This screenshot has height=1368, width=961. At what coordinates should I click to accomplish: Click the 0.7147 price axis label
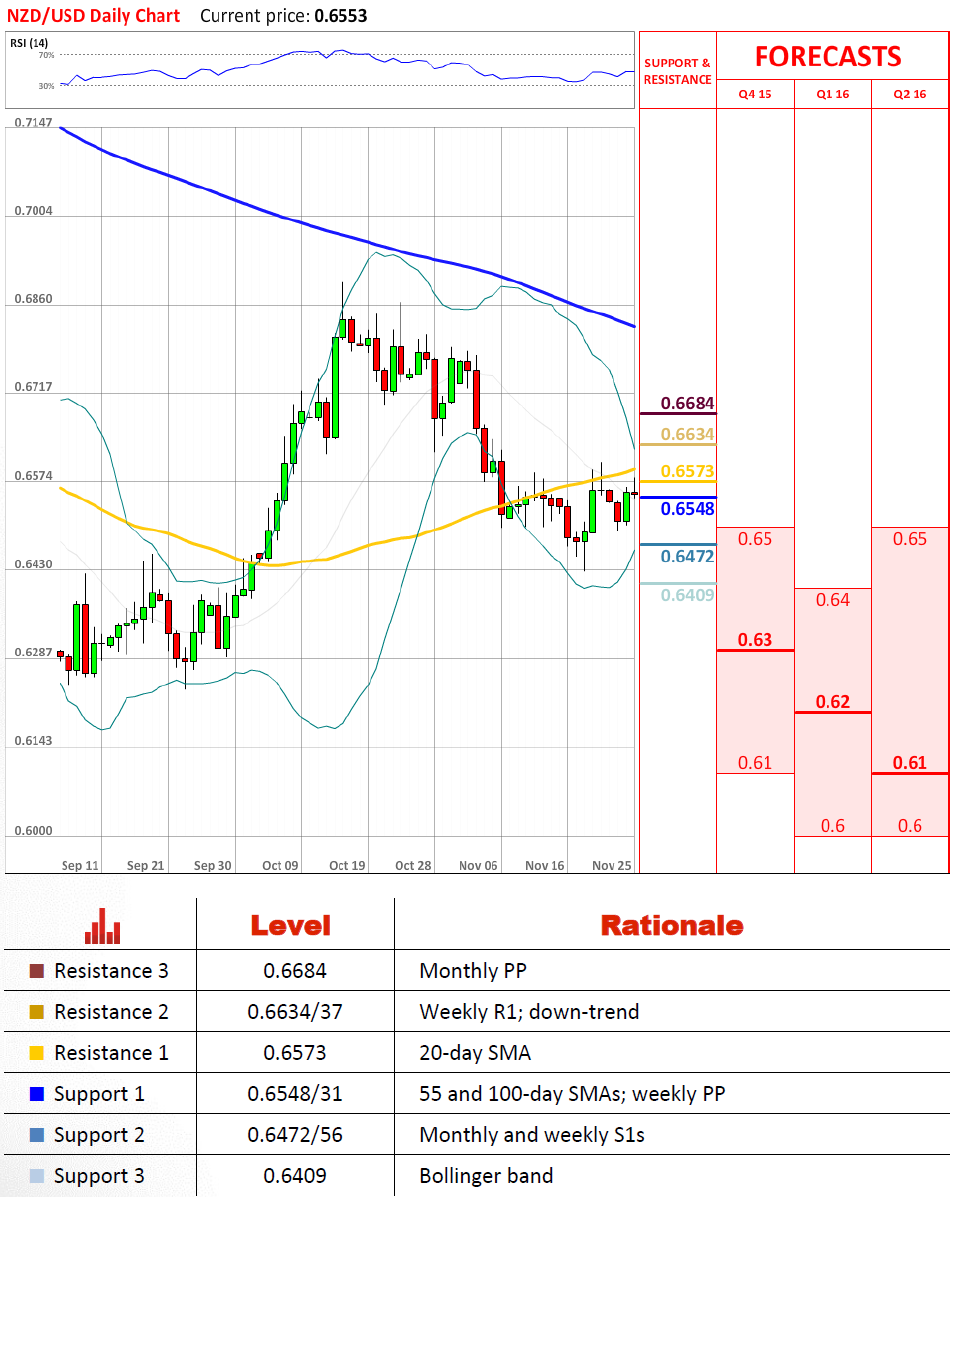tap(33, 123)
